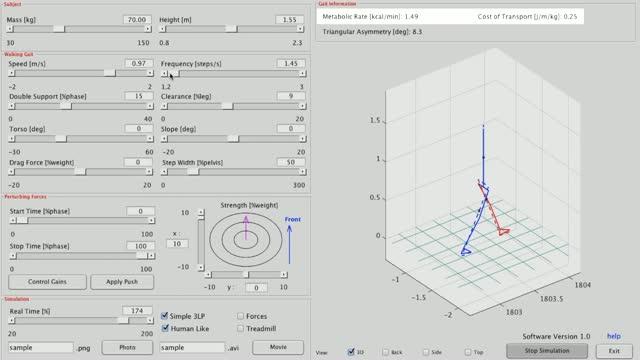
Task: Open the help link
Action: [614, 336]
